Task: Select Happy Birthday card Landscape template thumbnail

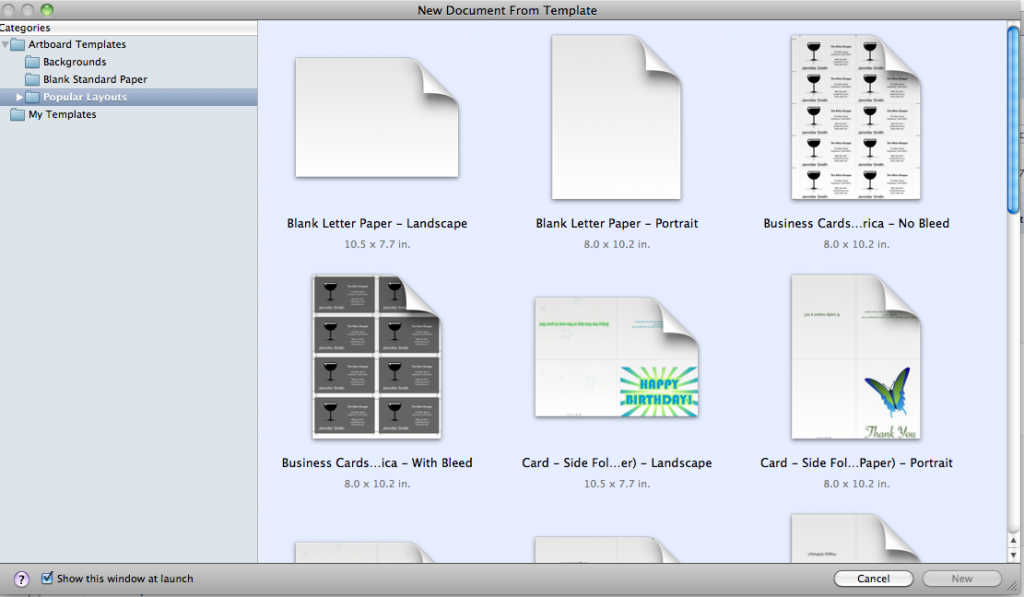Action: 616,357
